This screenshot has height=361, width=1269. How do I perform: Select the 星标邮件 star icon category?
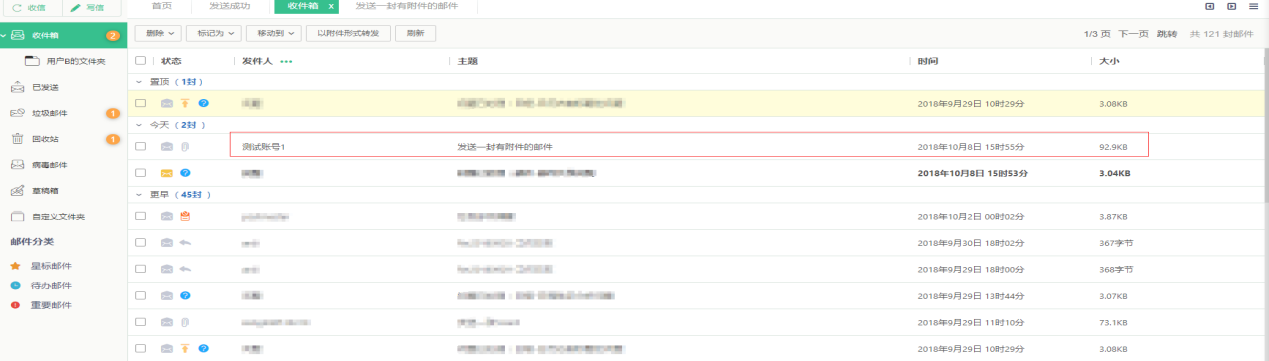tap(15, 266)
